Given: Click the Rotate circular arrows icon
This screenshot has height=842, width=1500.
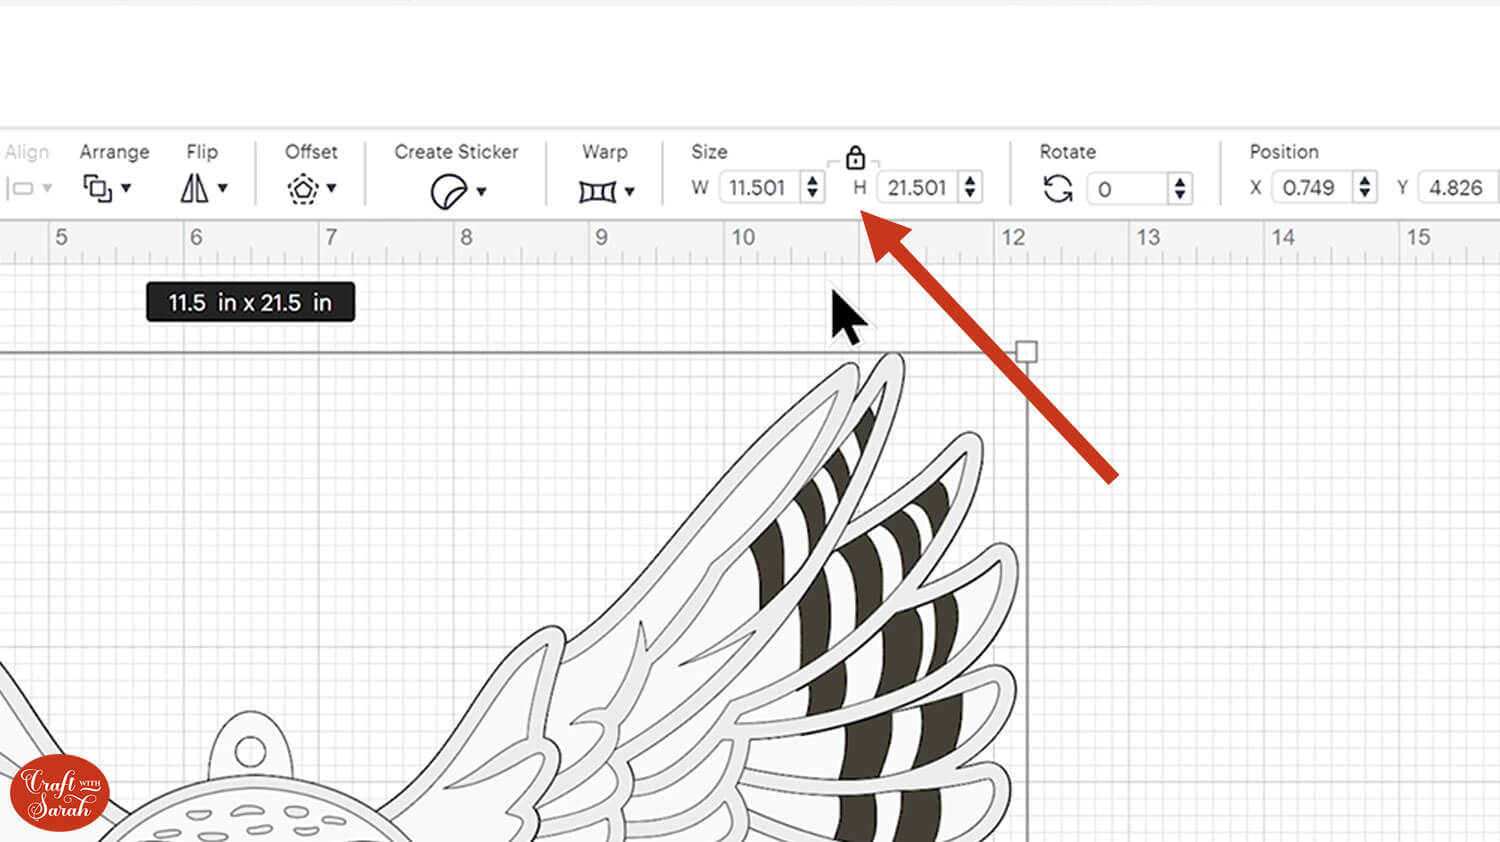Looking at the screenshot, I should [x=1058, y=188].
